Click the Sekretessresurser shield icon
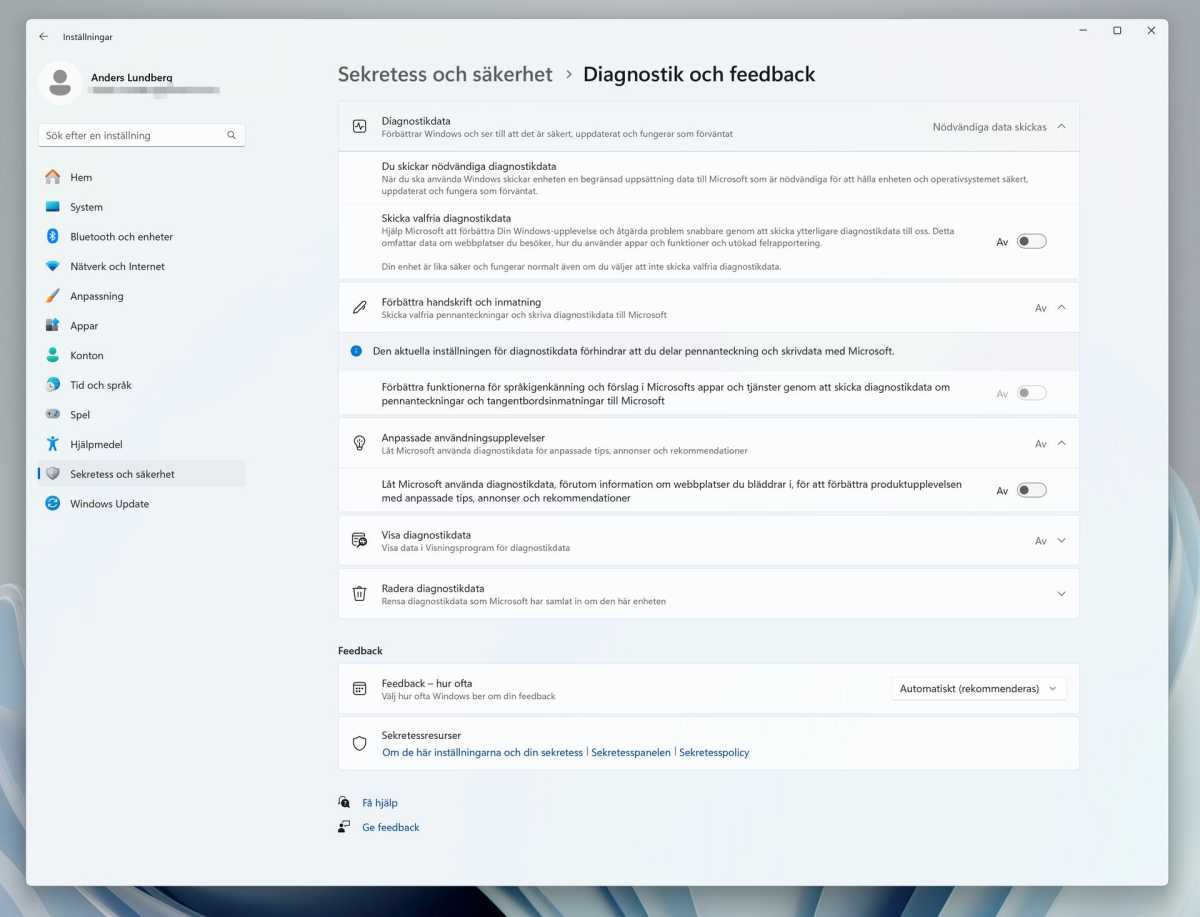The height and width of the screenshot is (917, 1200). [x=360, y=743]
